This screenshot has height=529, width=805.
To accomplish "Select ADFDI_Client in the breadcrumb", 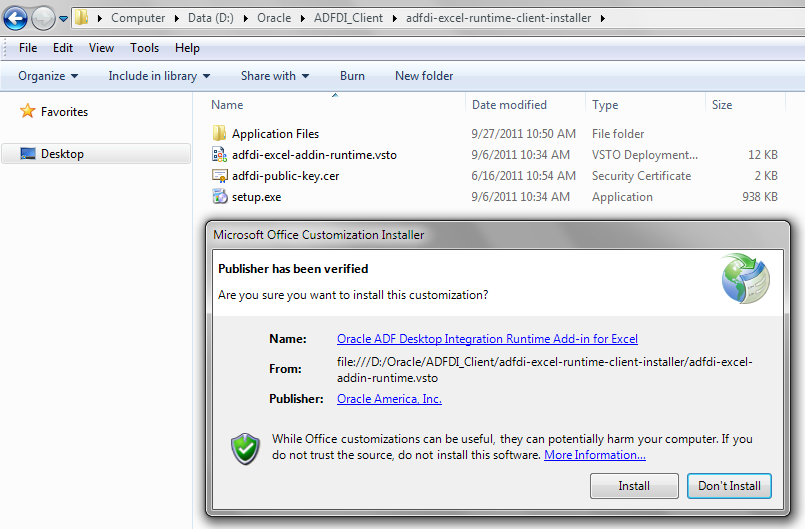I will pyautogui.click(x=348, y=18).
